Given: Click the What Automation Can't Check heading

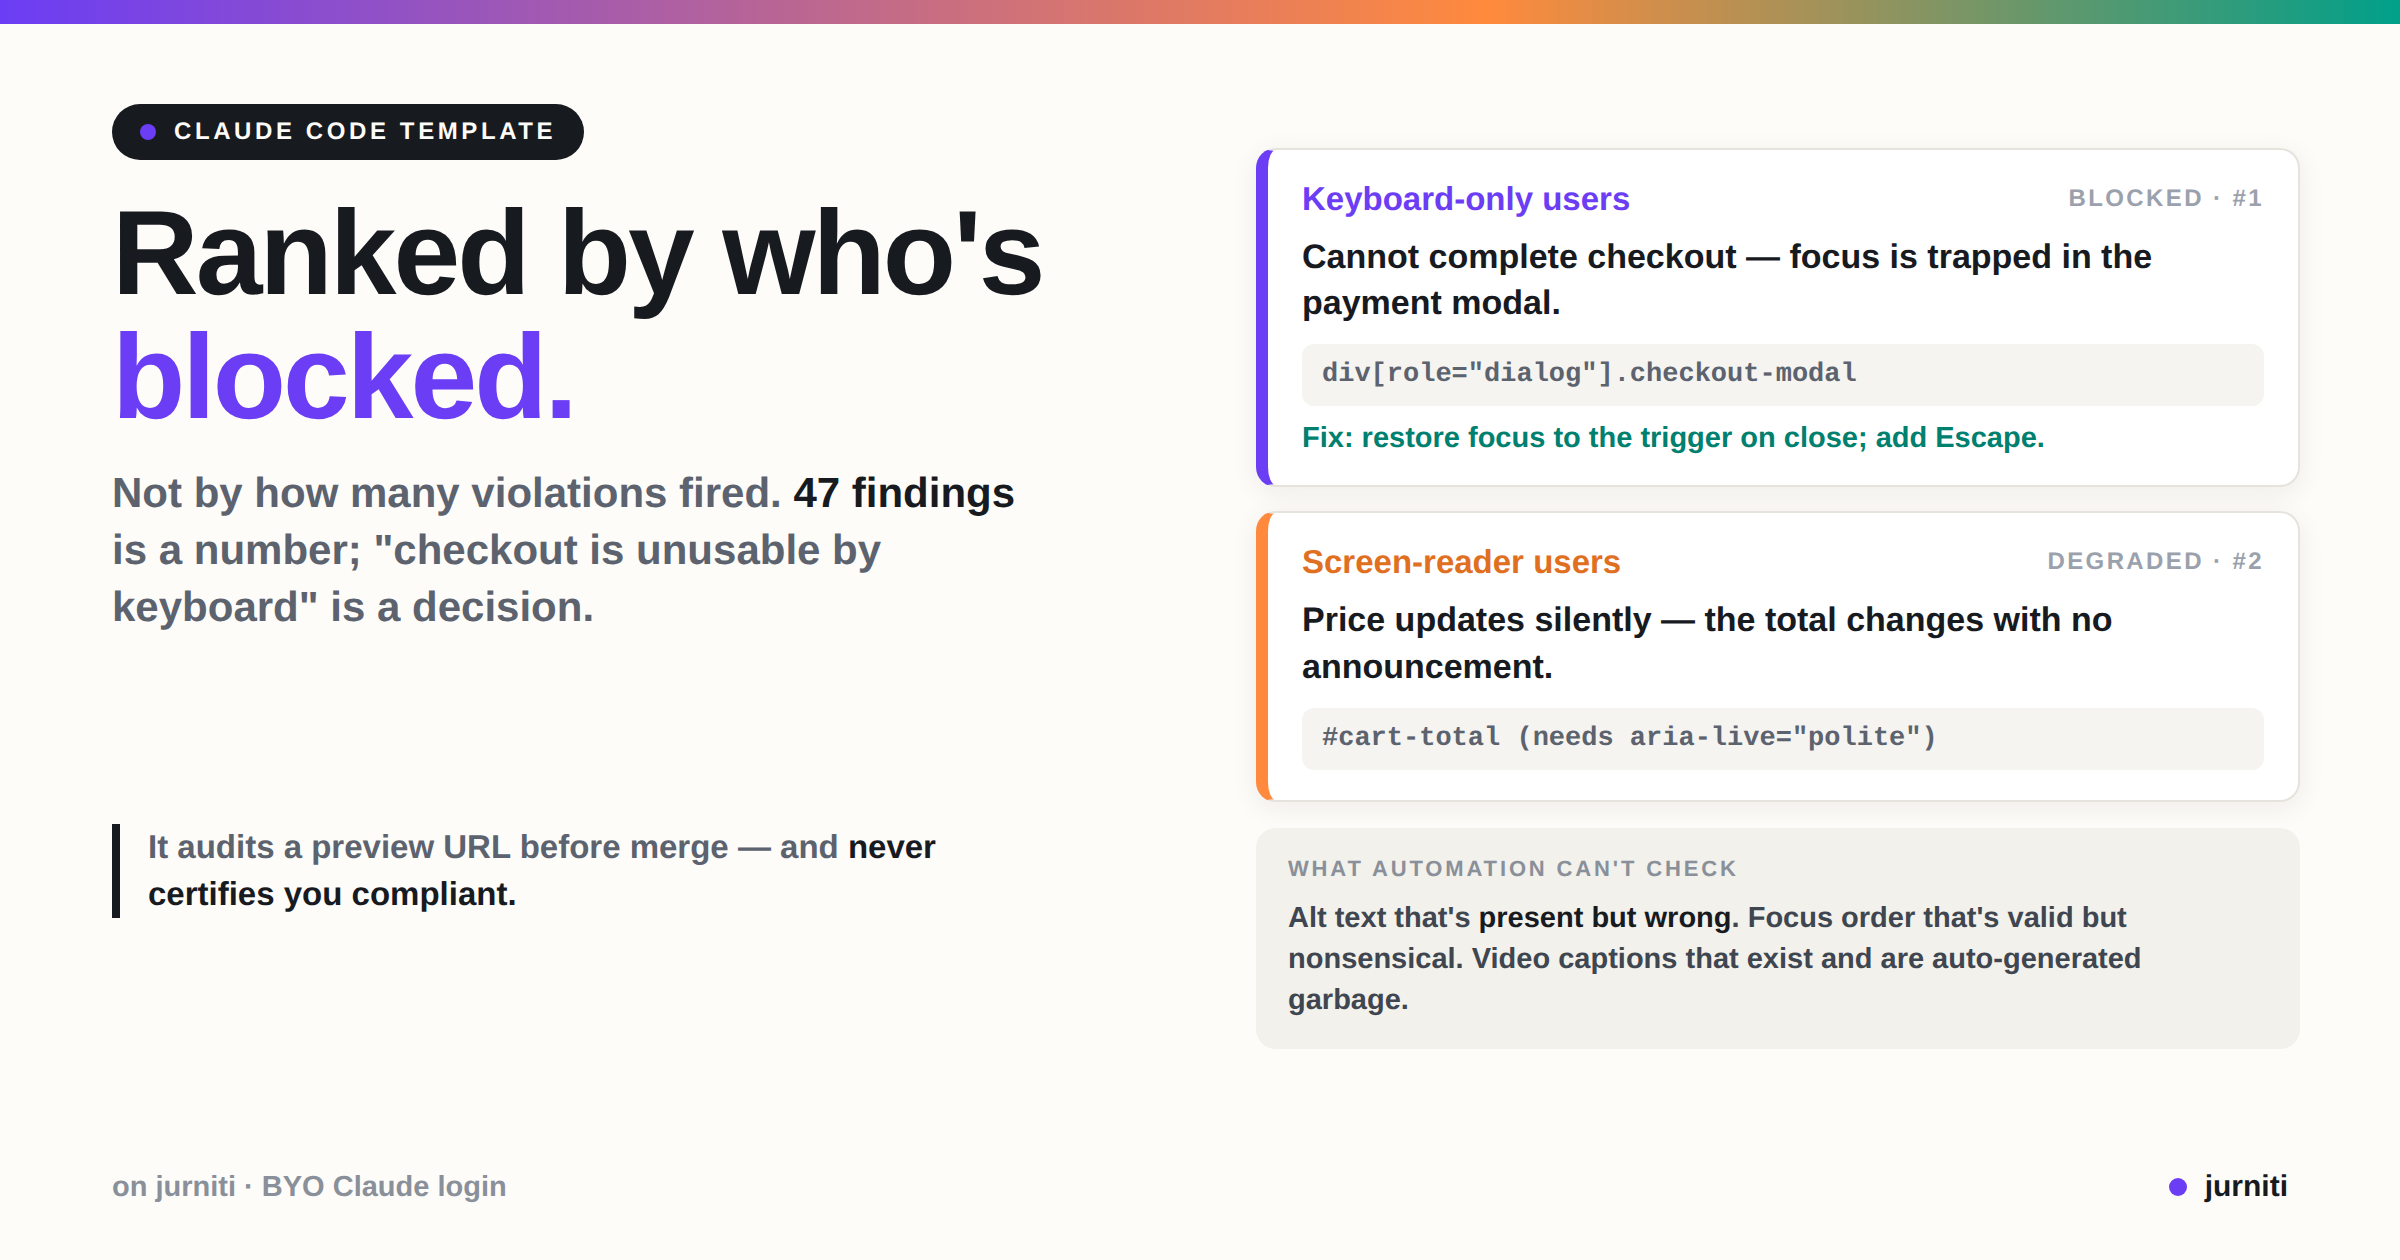Looking at the screenshot, I should pyautogui.click(x=1512, y=869).
